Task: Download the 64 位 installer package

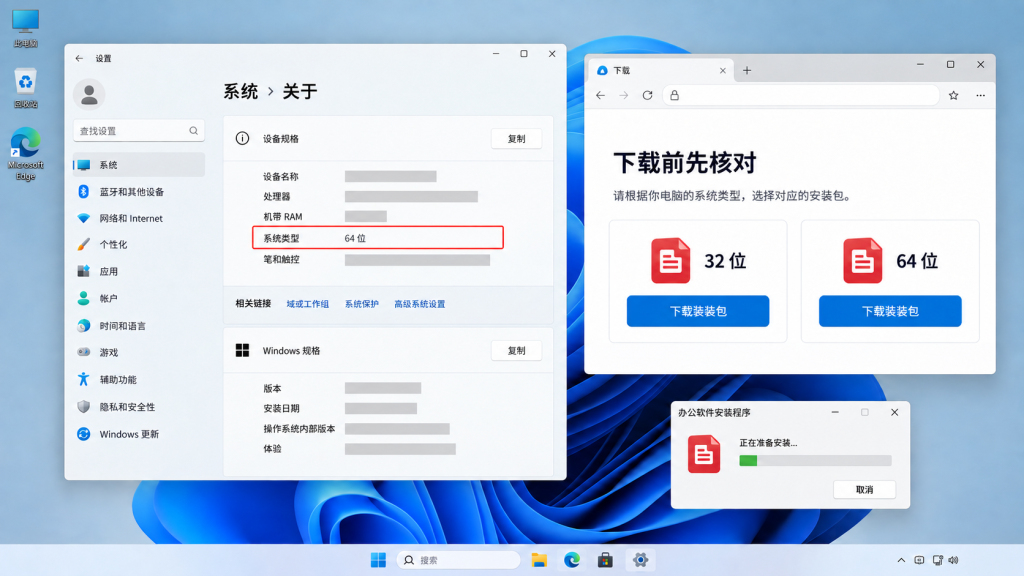Action: [x=889, y=311]
